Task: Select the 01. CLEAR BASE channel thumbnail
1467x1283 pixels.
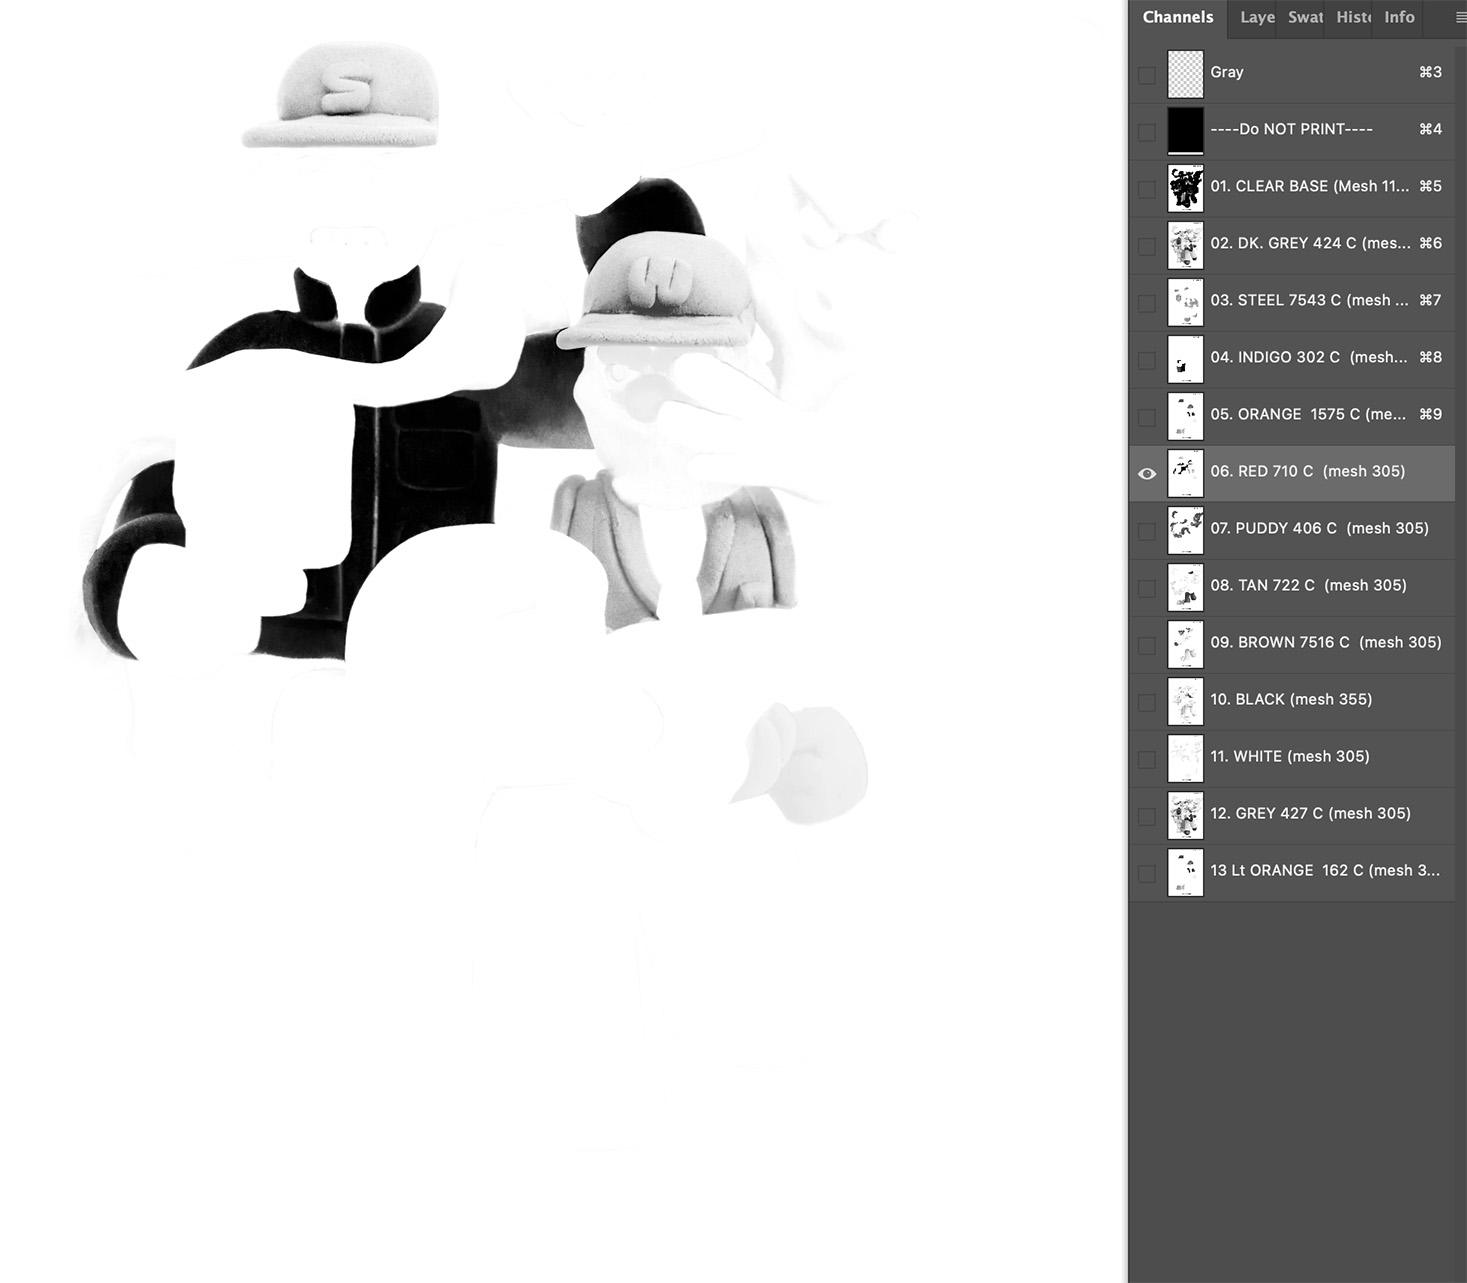Action: [1185, 187]
